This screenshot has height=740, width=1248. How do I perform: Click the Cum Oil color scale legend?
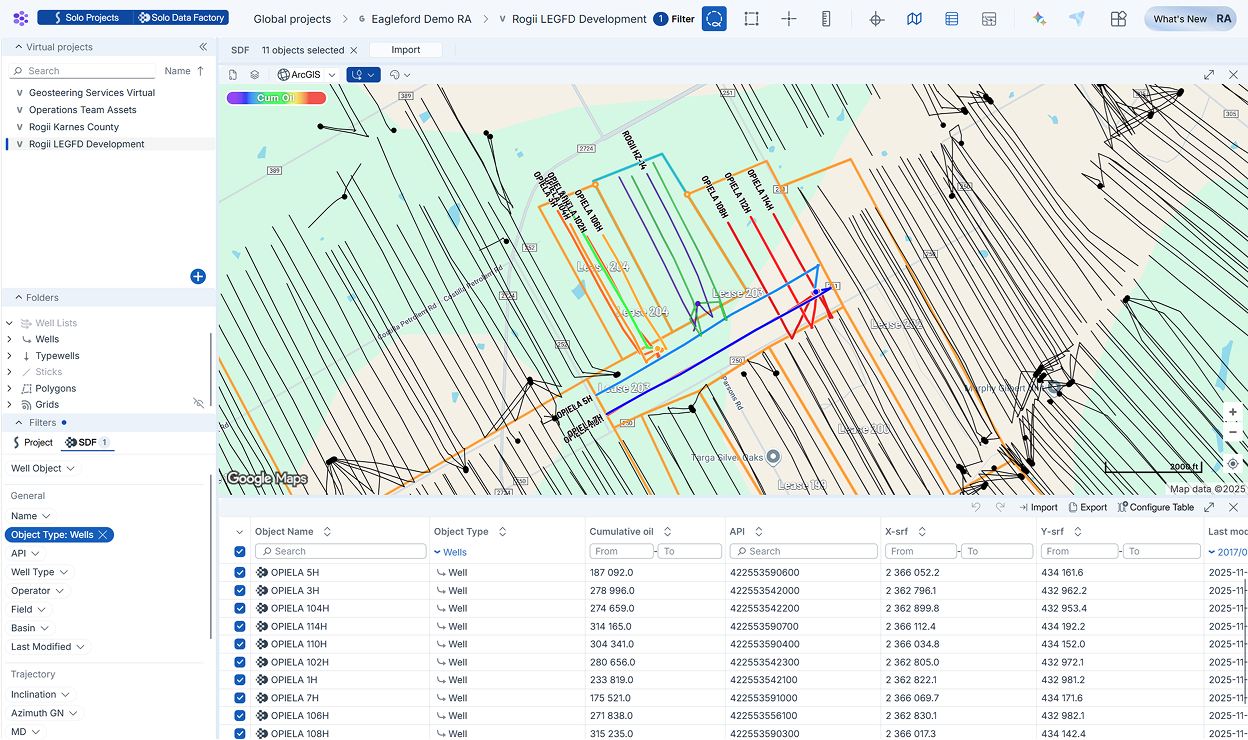coord(276,98)
